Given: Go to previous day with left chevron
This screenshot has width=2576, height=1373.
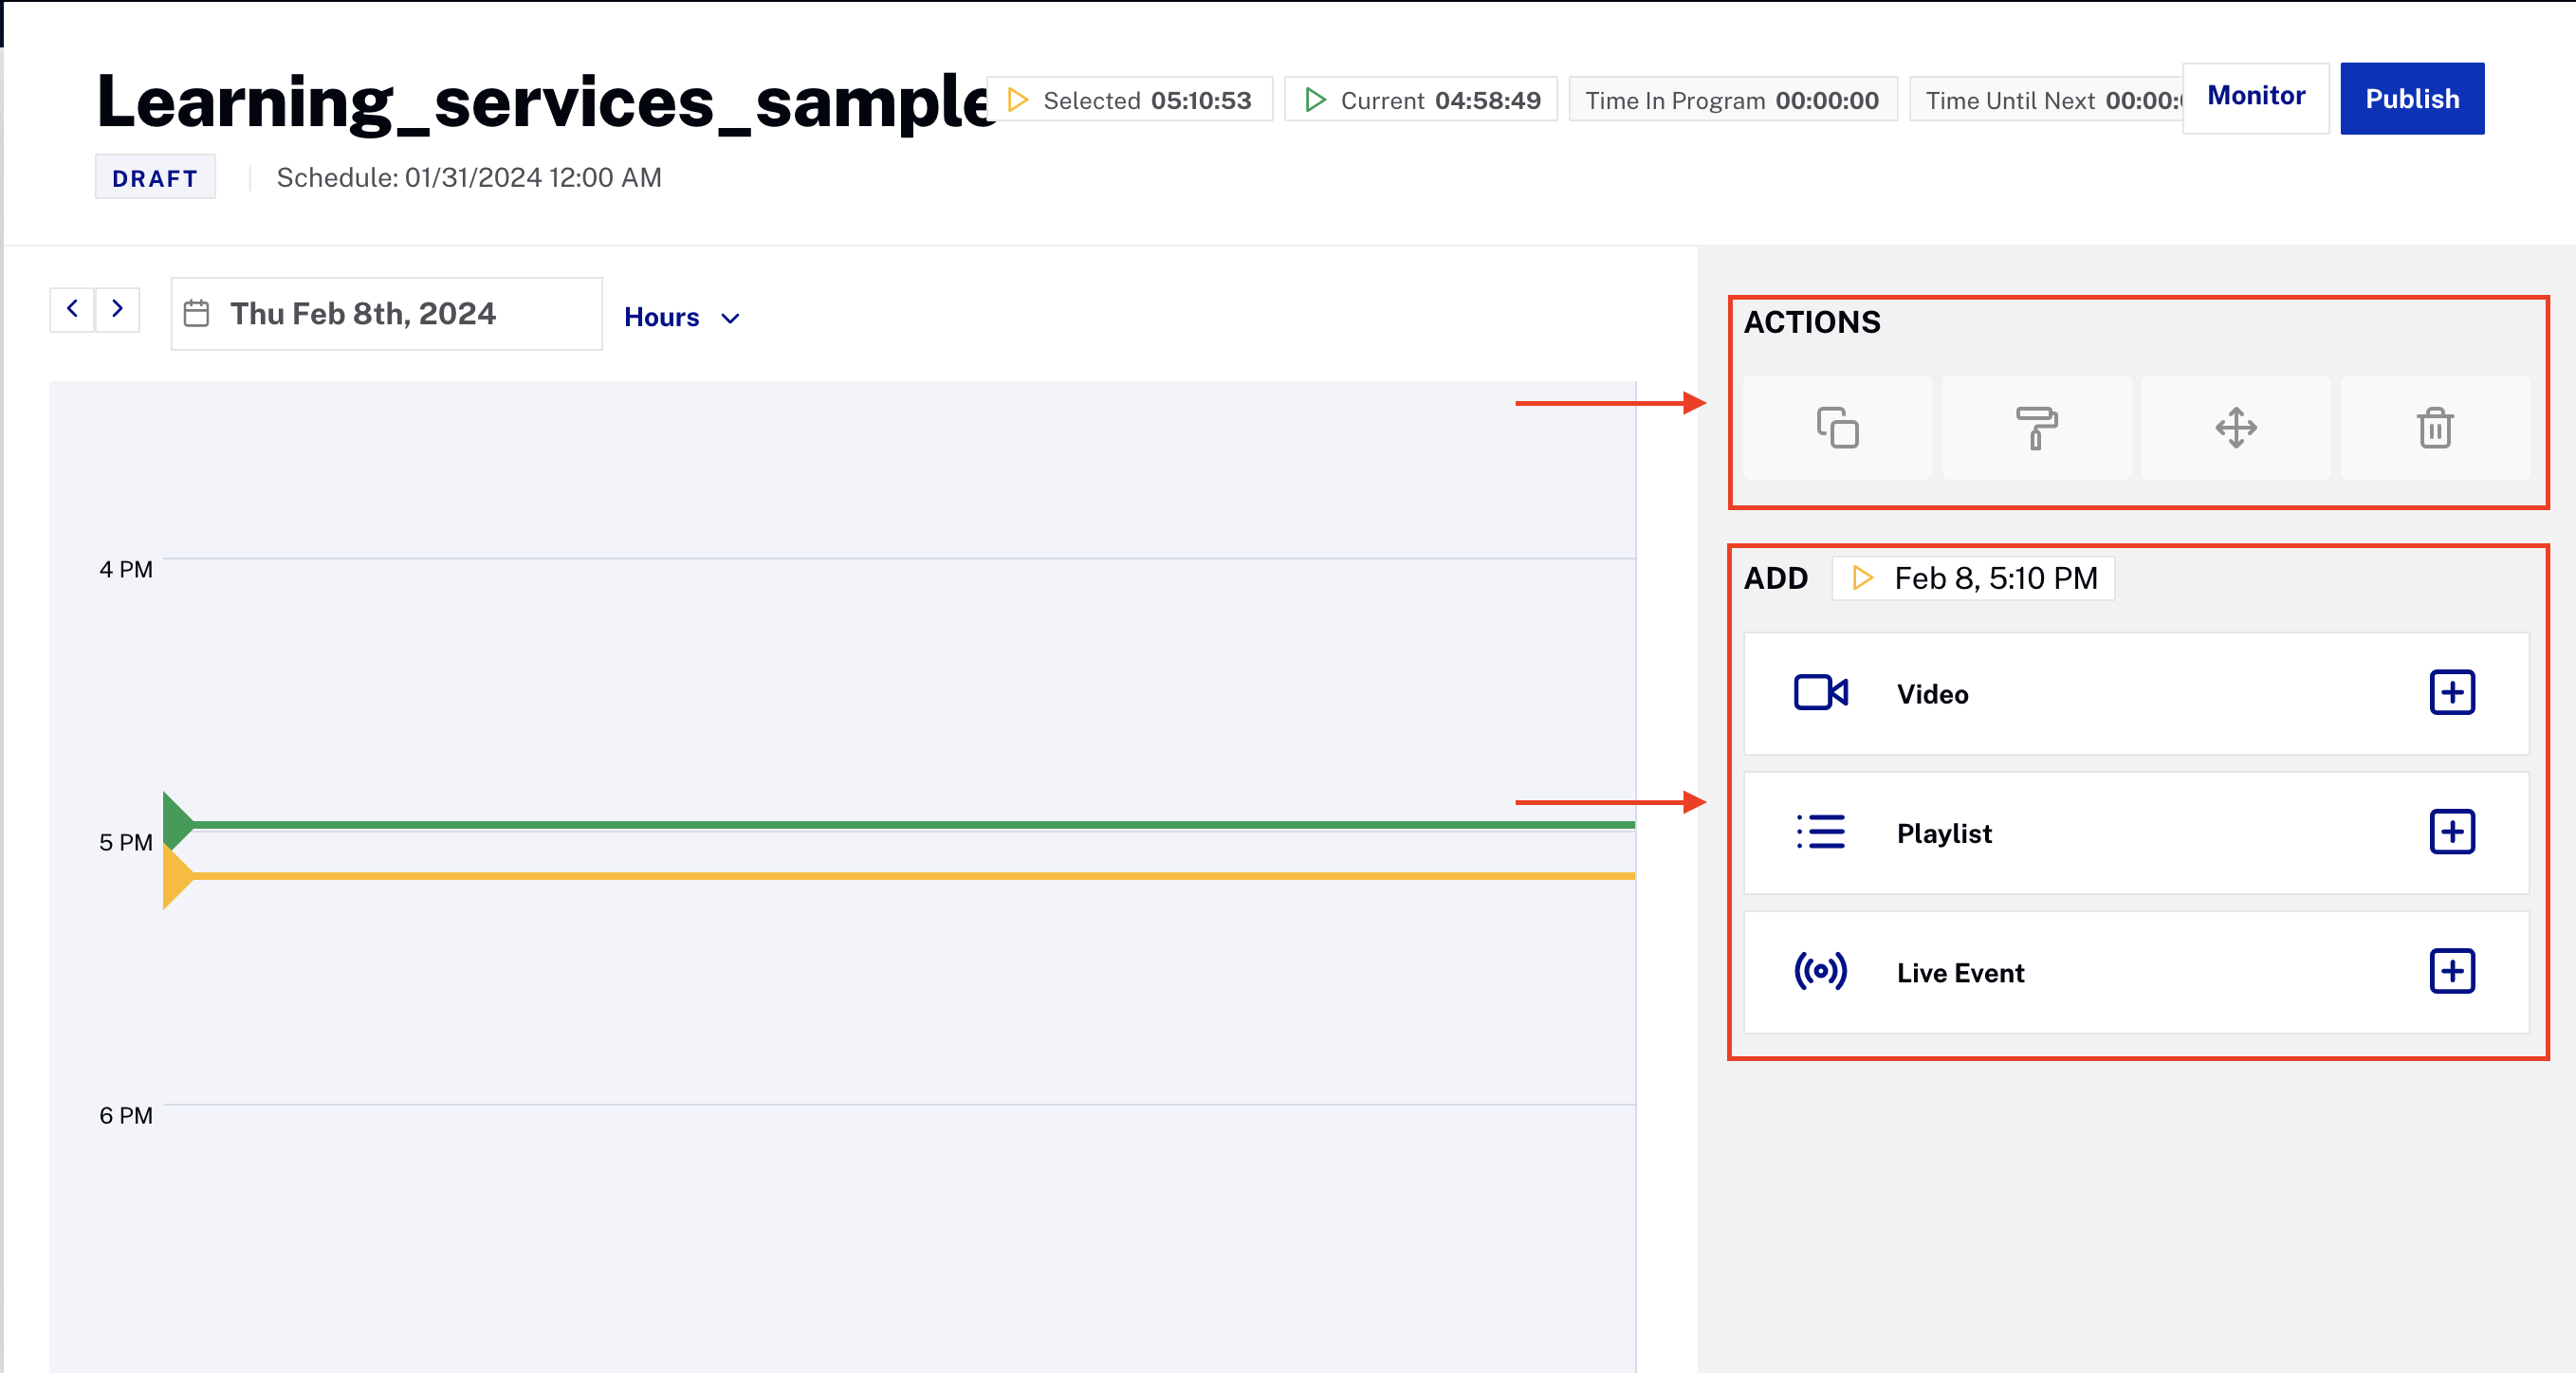Looking at the screenshot, I should click(72, 309).
